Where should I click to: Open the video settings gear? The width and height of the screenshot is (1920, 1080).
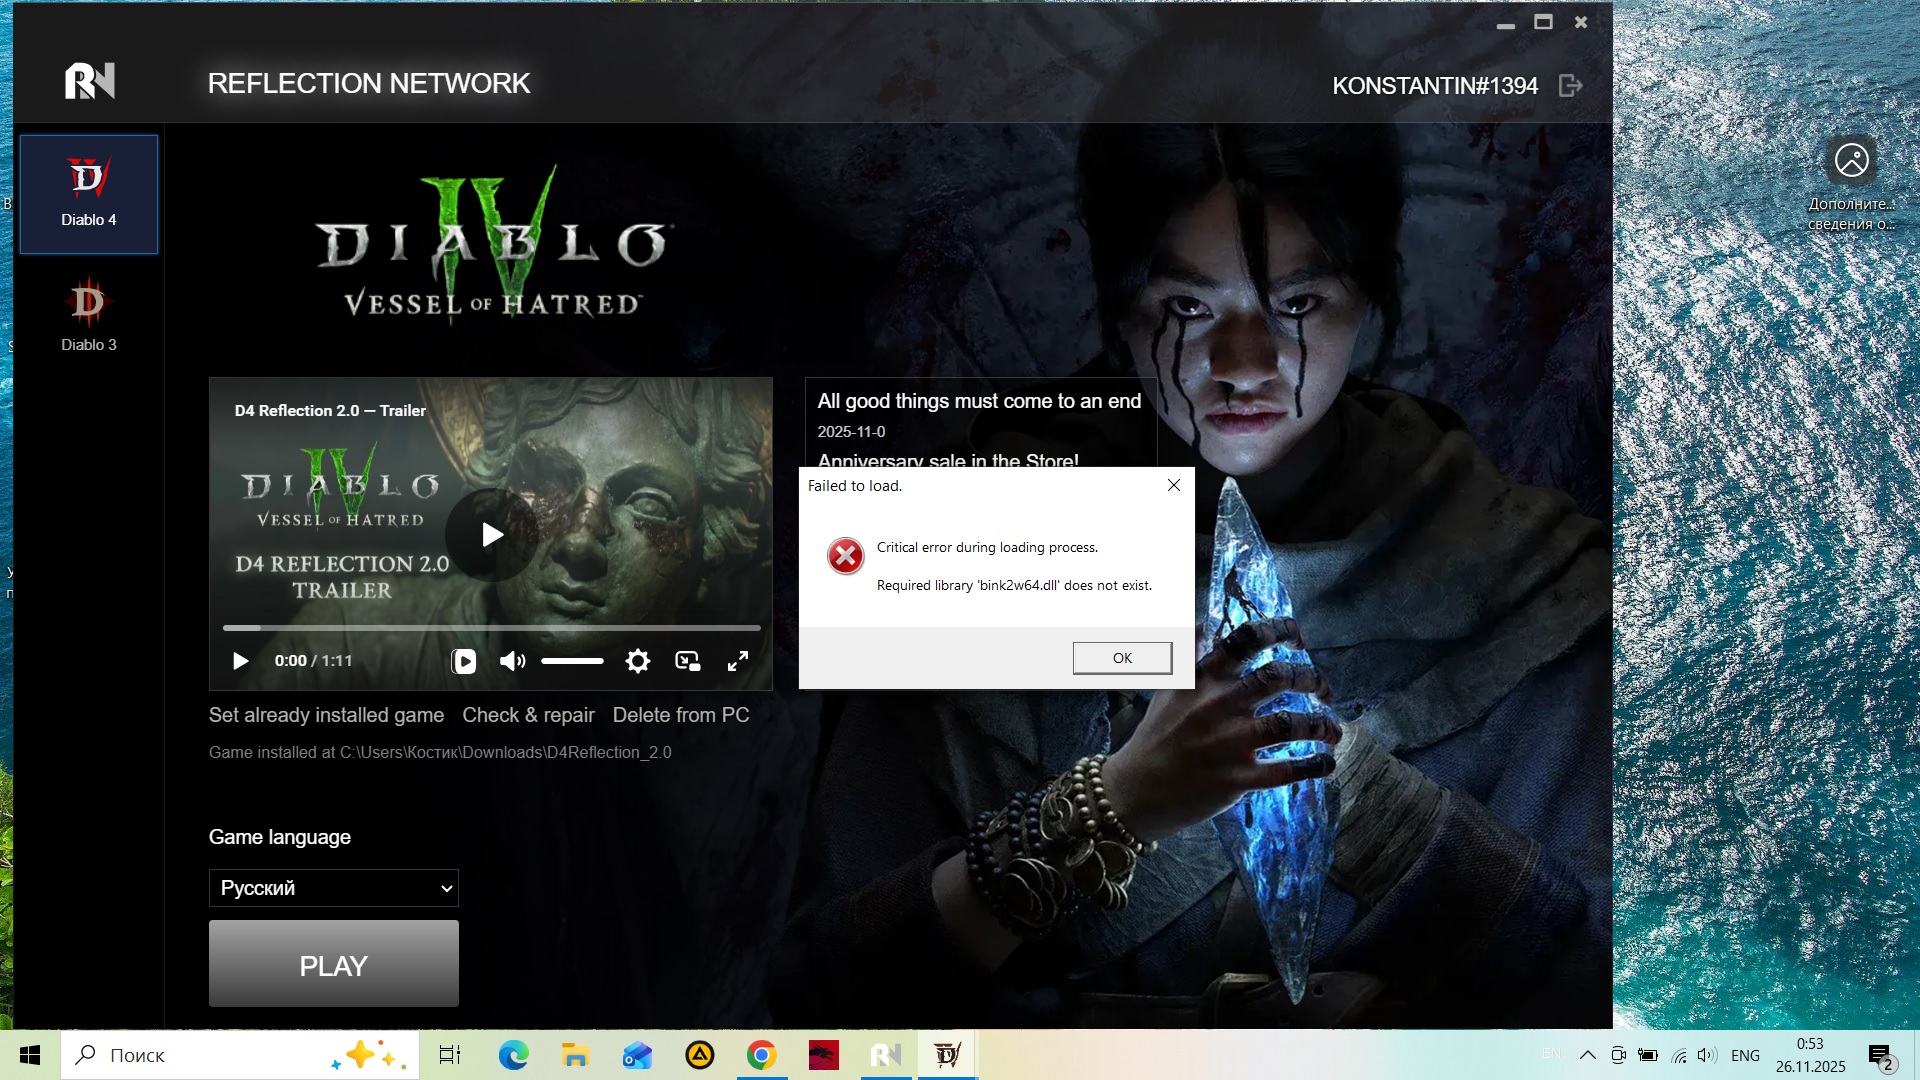coord(637,661)
